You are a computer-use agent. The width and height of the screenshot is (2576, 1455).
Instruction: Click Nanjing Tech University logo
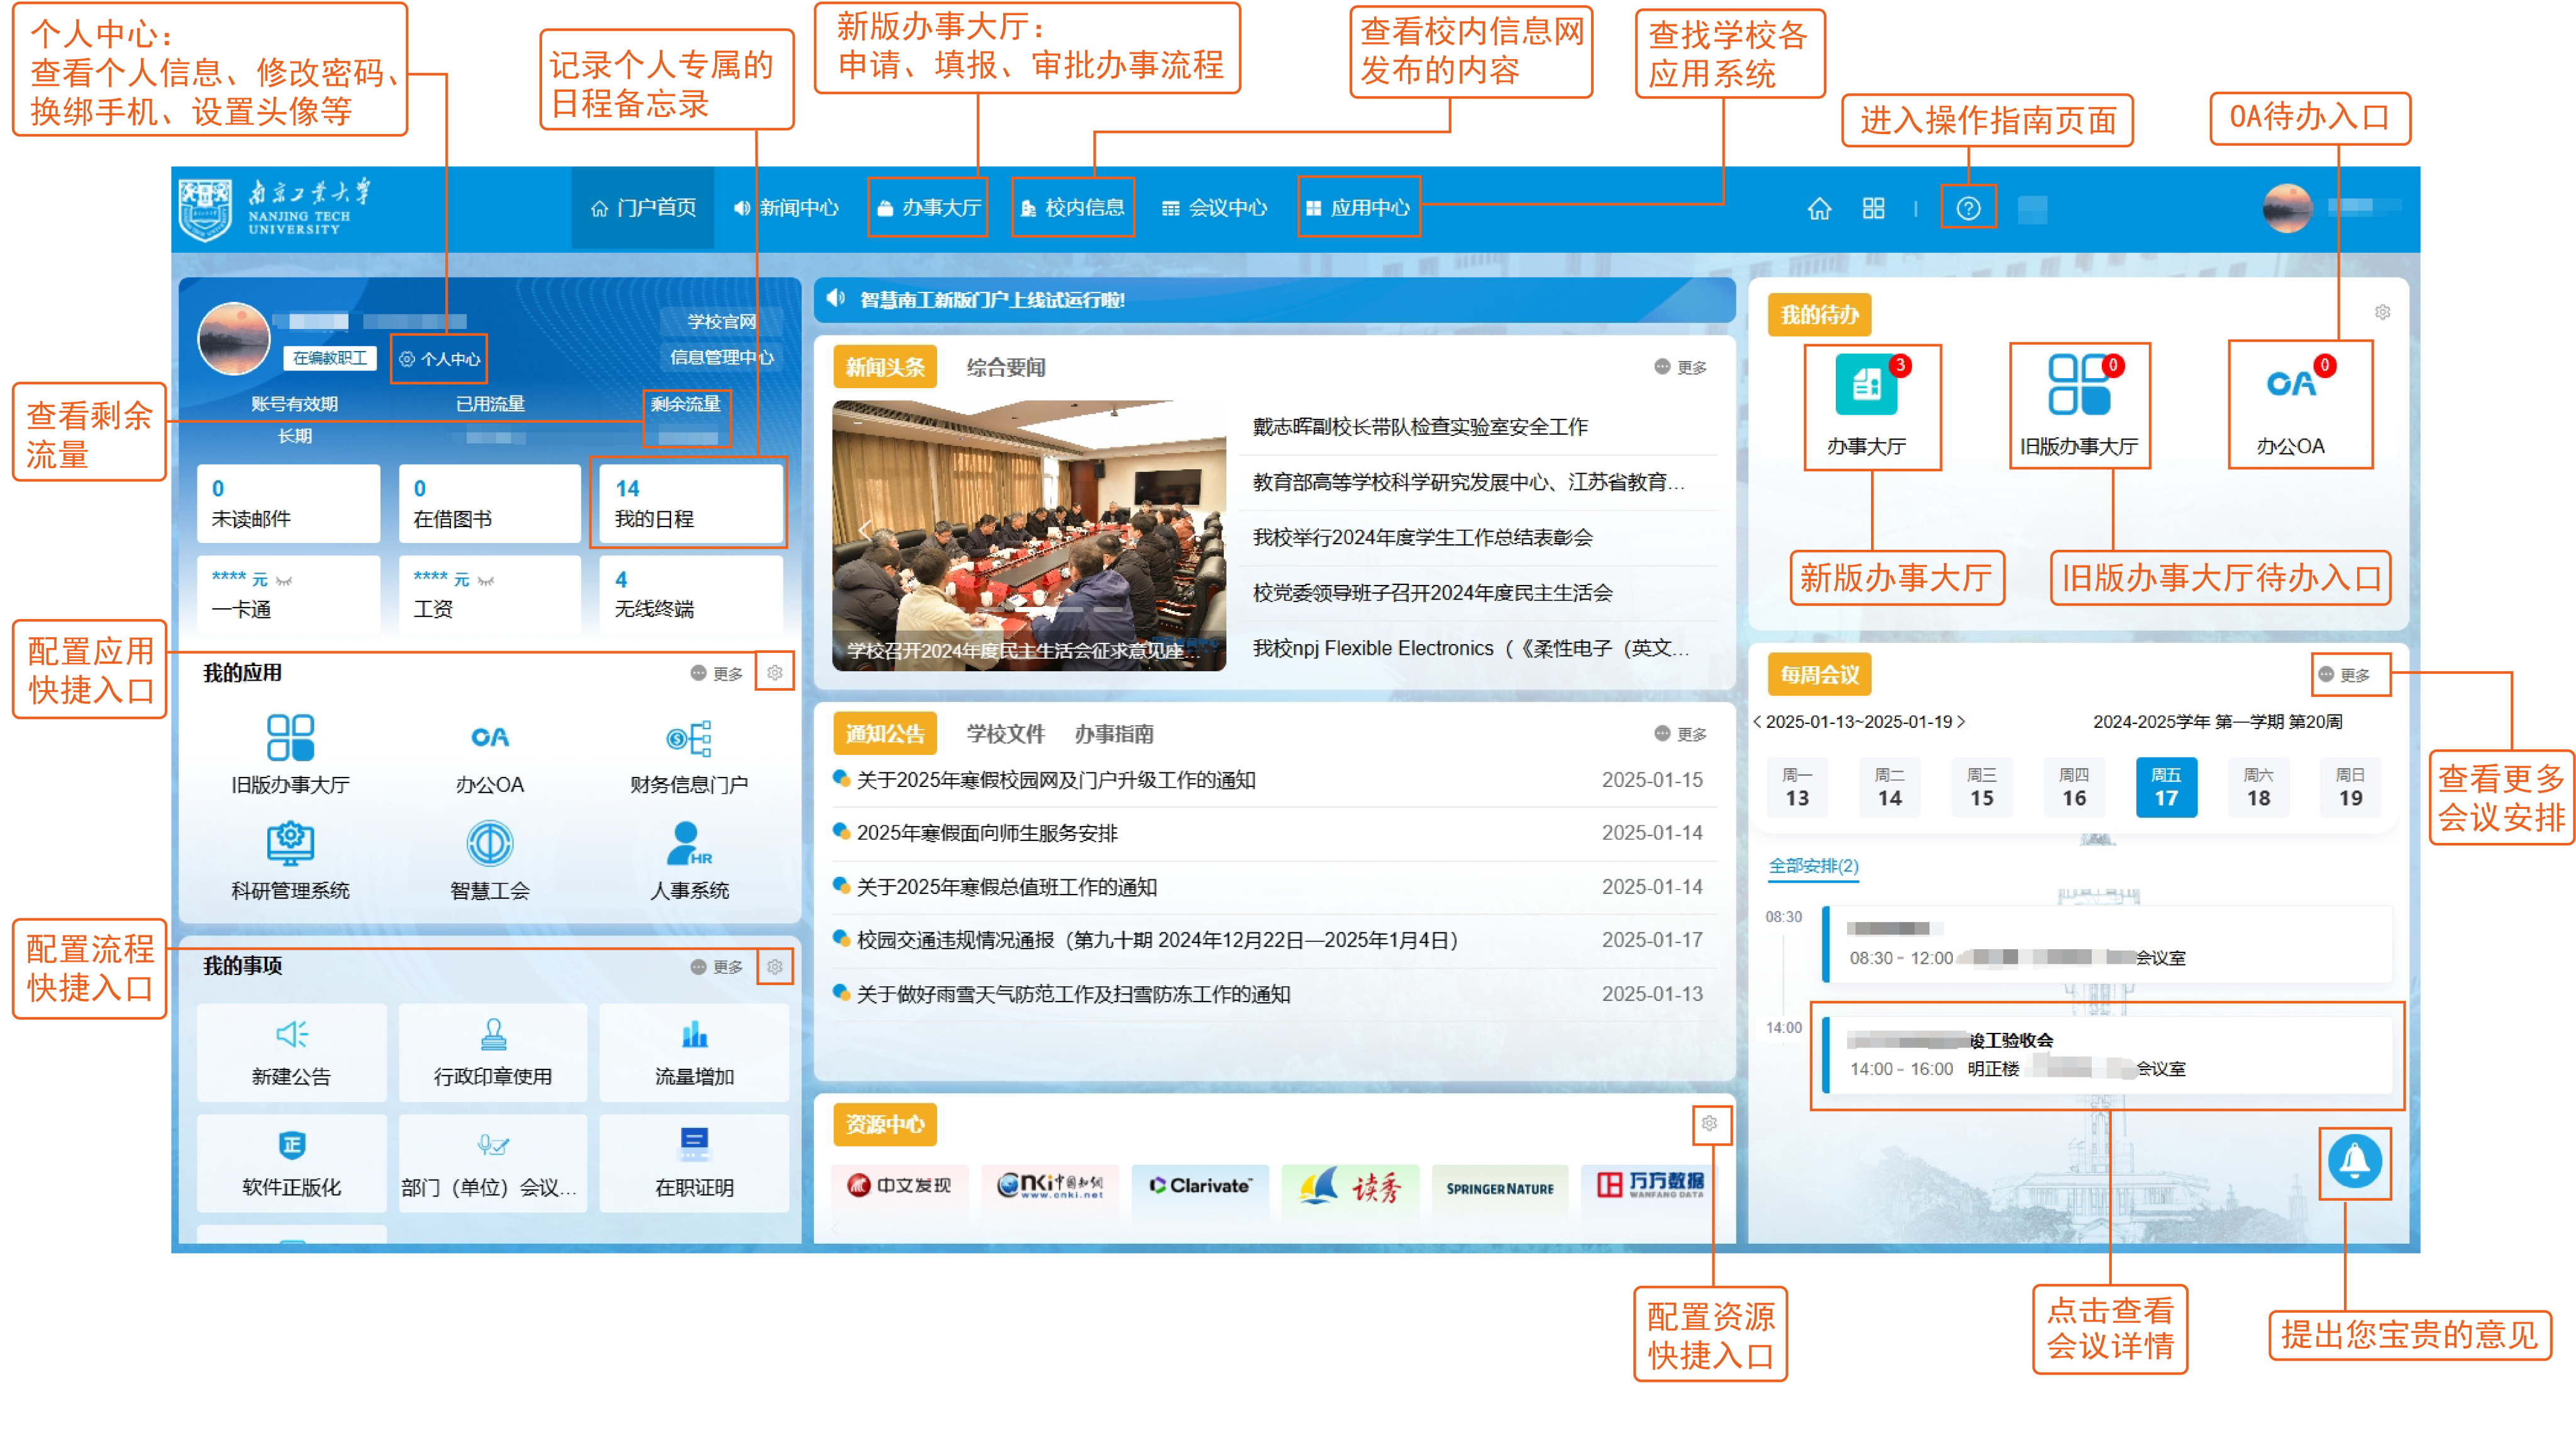[274, 208]
